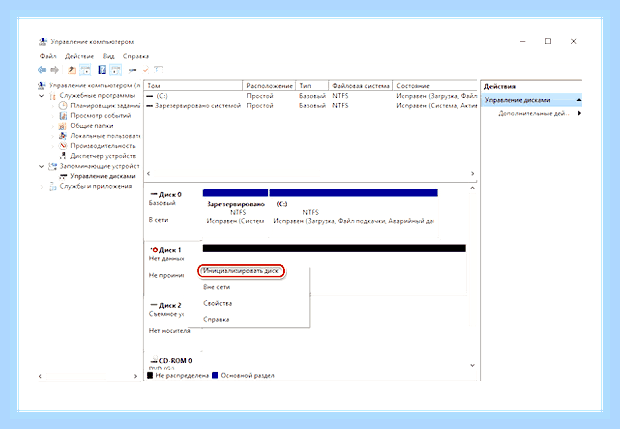The image size is (620, 429).
Task: Click the Forward arrow in the toolbar
Action: (x=55, y=70)
